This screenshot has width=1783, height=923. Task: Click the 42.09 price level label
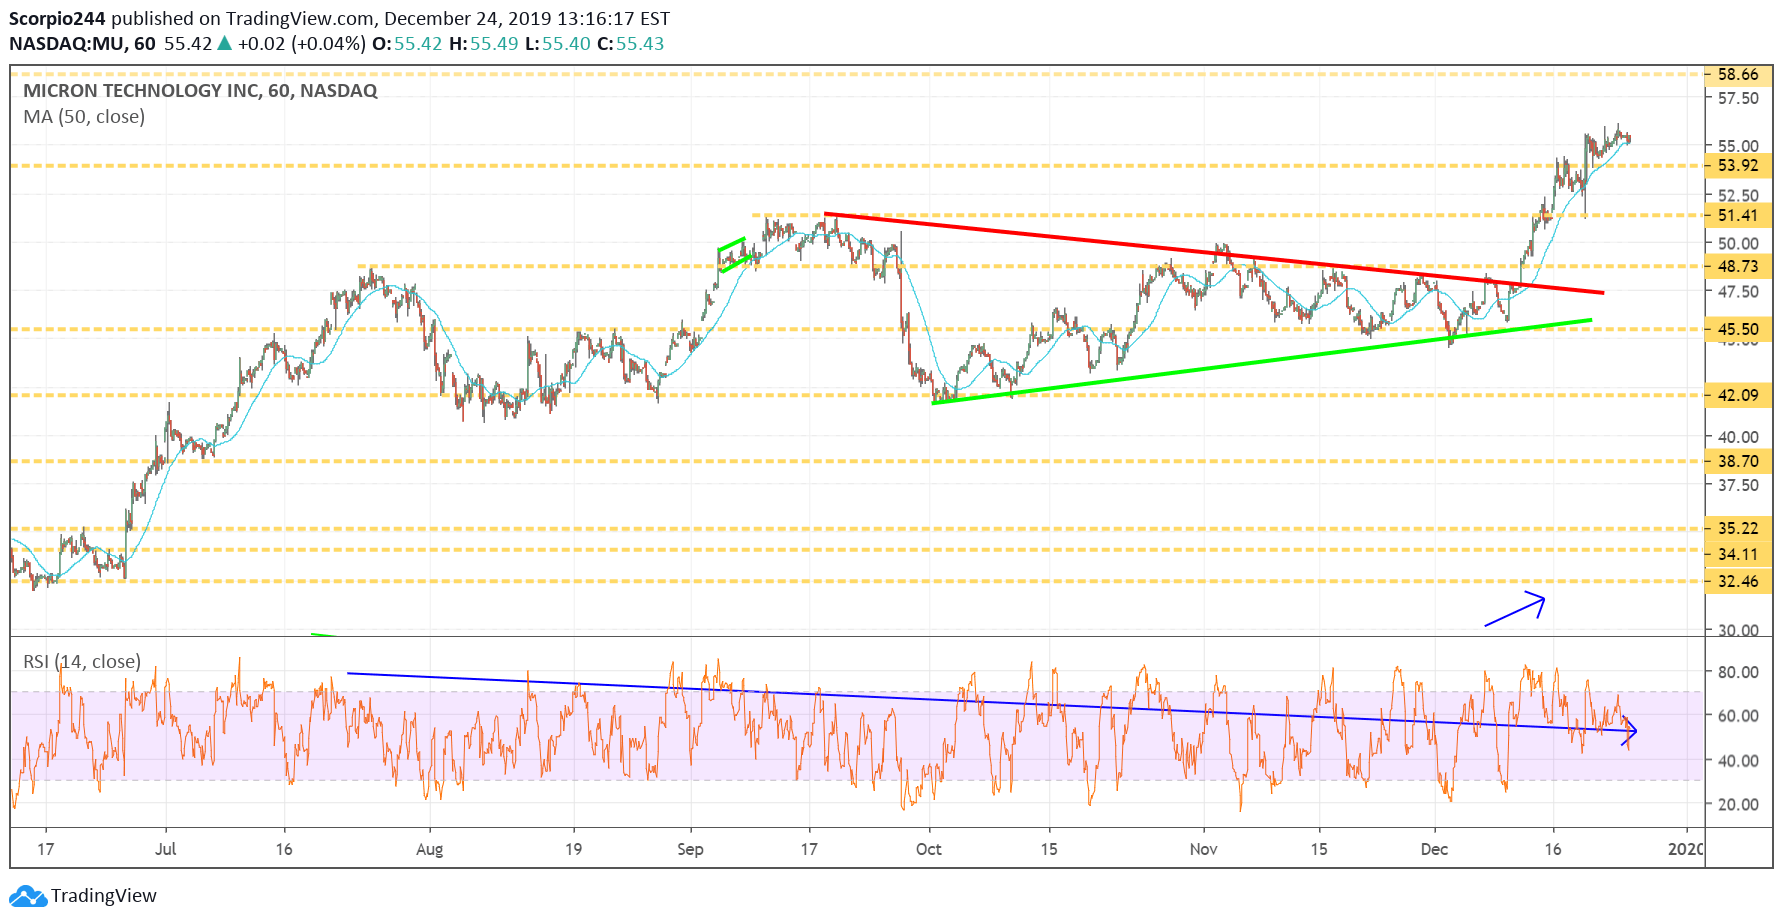tap(1738, 396)
